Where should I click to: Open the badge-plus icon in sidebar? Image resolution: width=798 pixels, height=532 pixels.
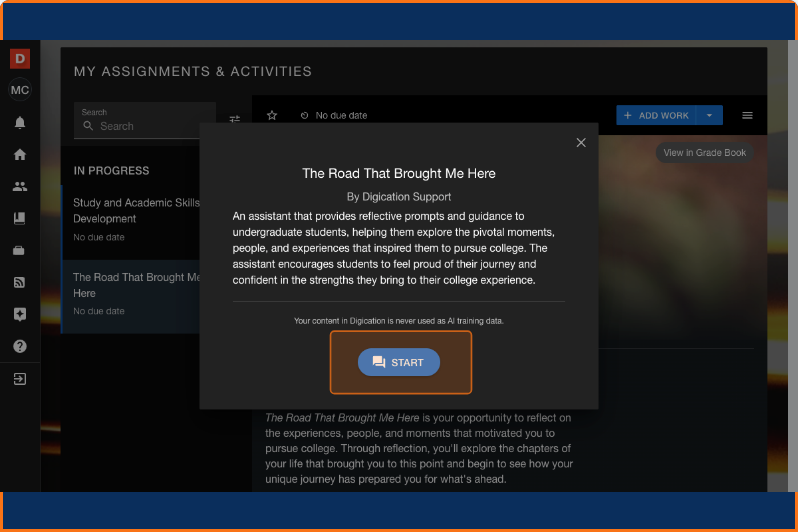coord(20,315)
